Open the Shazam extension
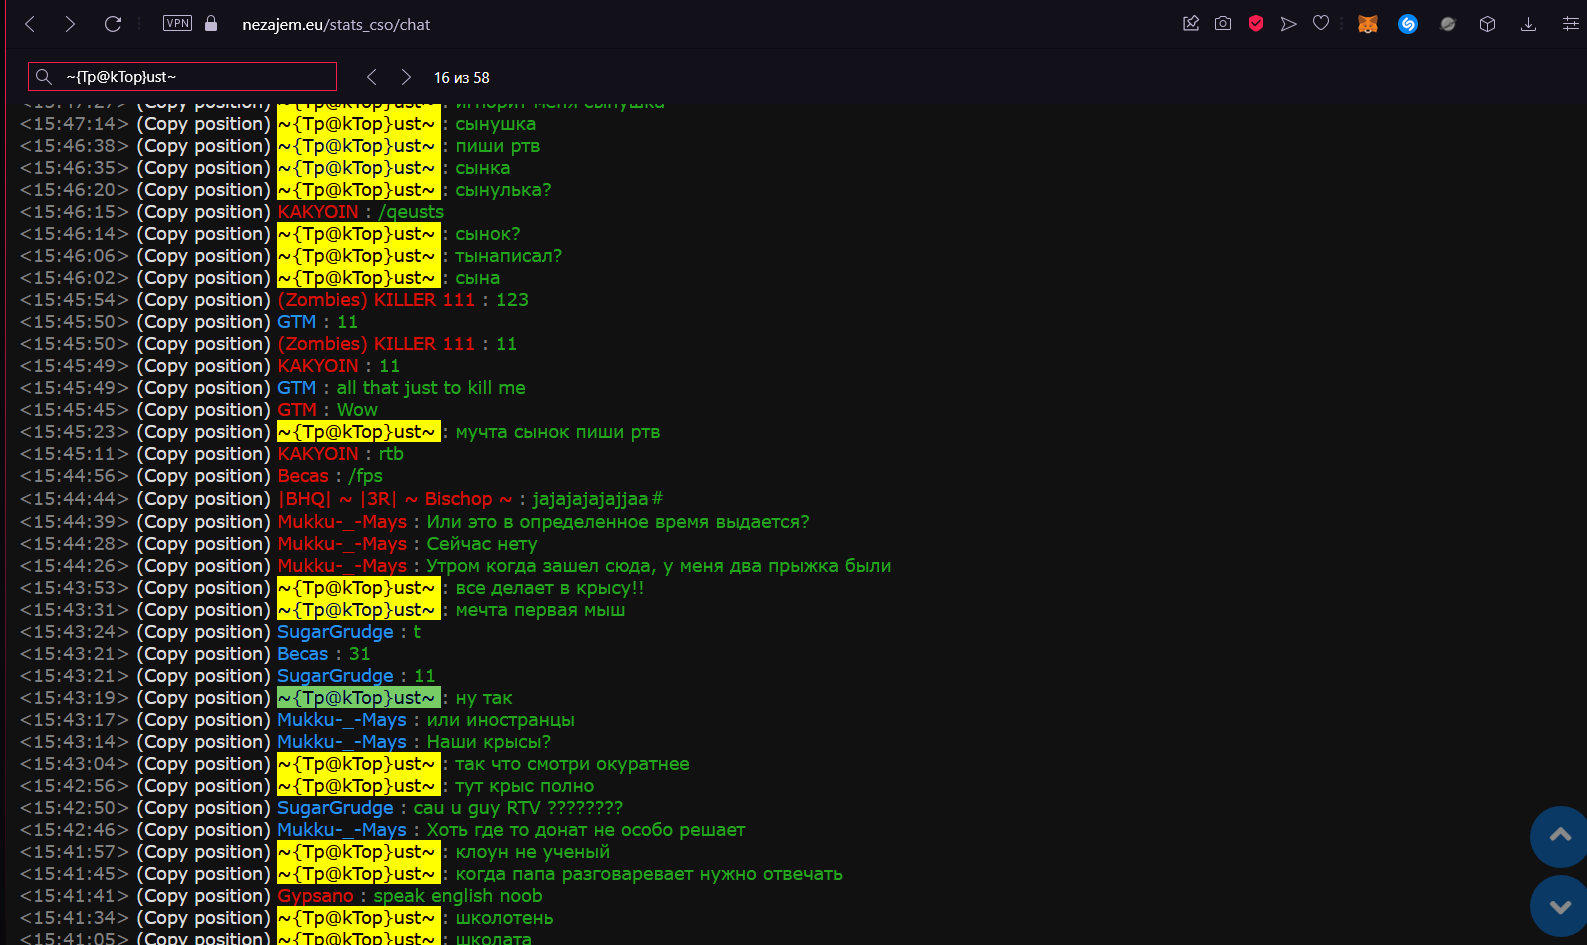The image size is (1587, 945). (1407, 24)
